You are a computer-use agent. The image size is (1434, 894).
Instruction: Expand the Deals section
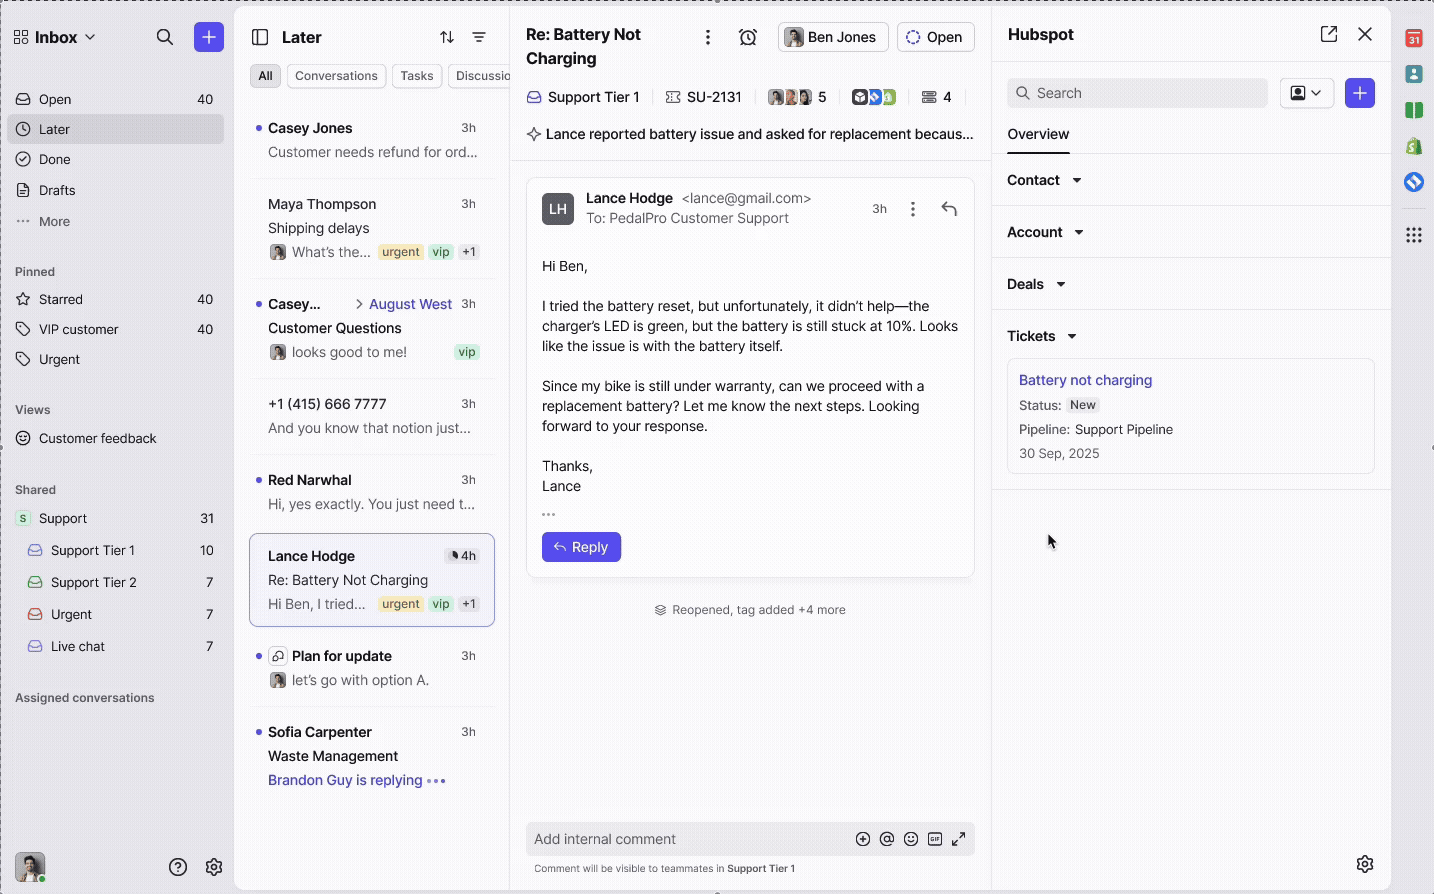(x=1036, y=284)
